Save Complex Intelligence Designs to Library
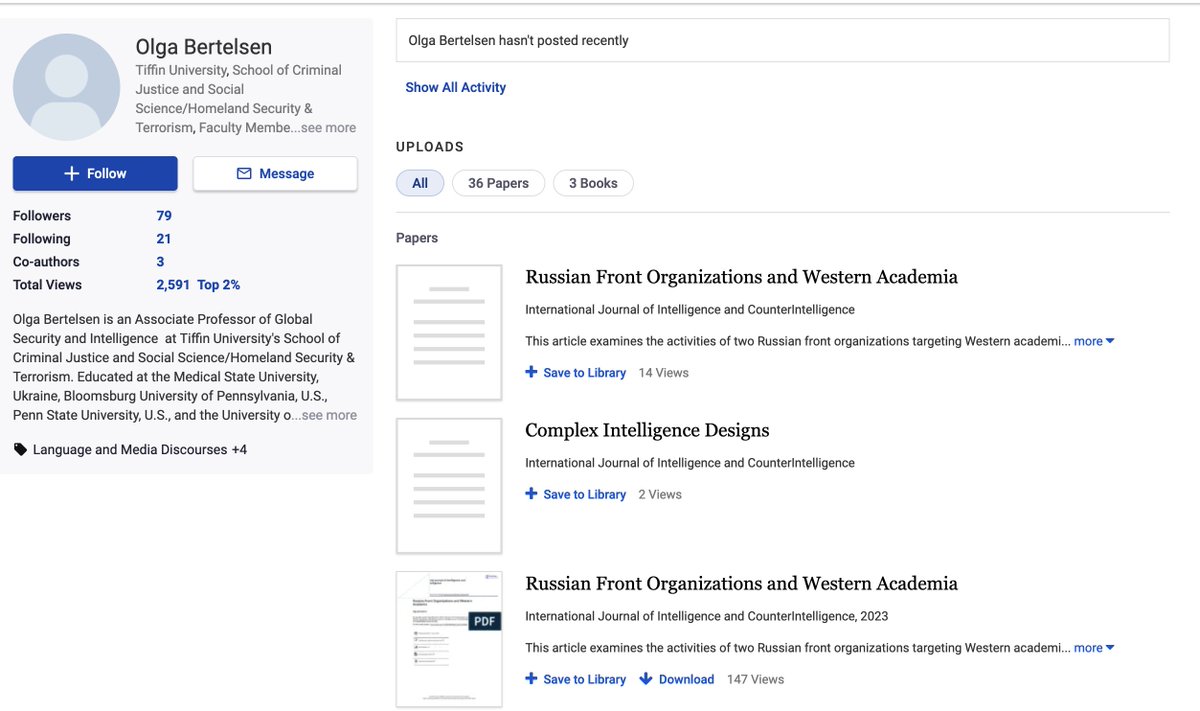 (x=576, y=494)
